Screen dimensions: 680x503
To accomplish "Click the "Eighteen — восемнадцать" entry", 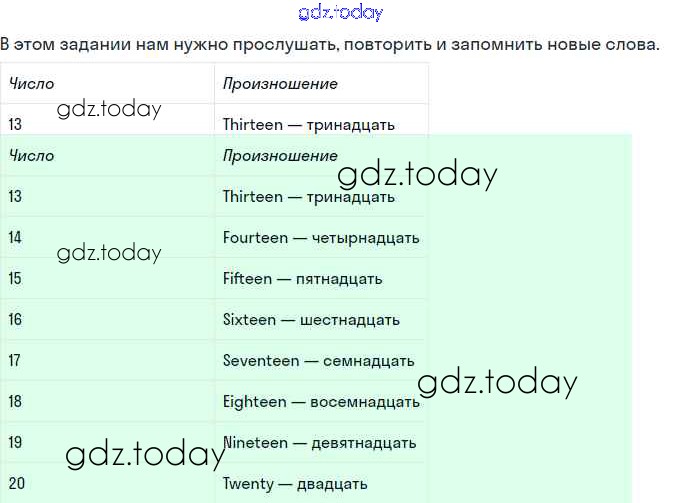I will pyautogui.click(x=321, y=402).
